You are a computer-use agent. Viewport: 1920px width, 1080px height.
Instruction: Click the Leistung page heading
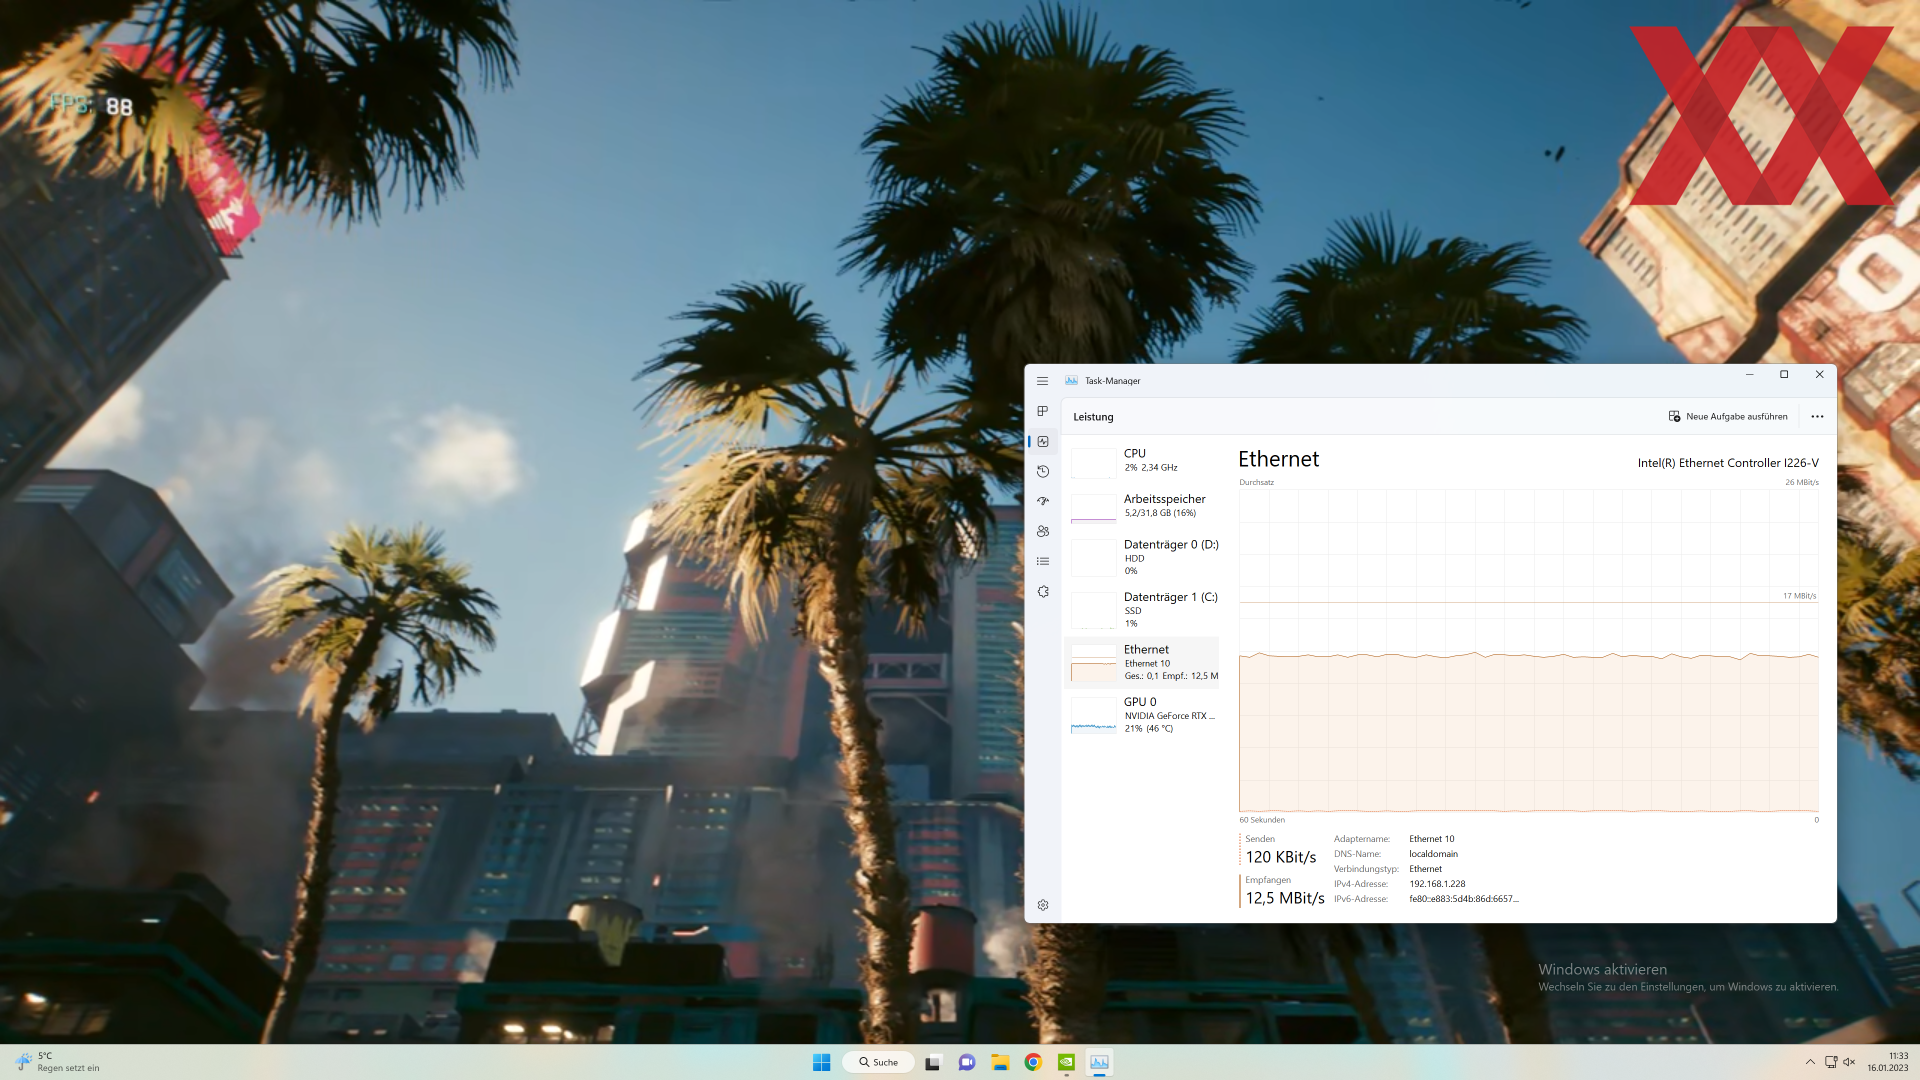(1093, 417)
